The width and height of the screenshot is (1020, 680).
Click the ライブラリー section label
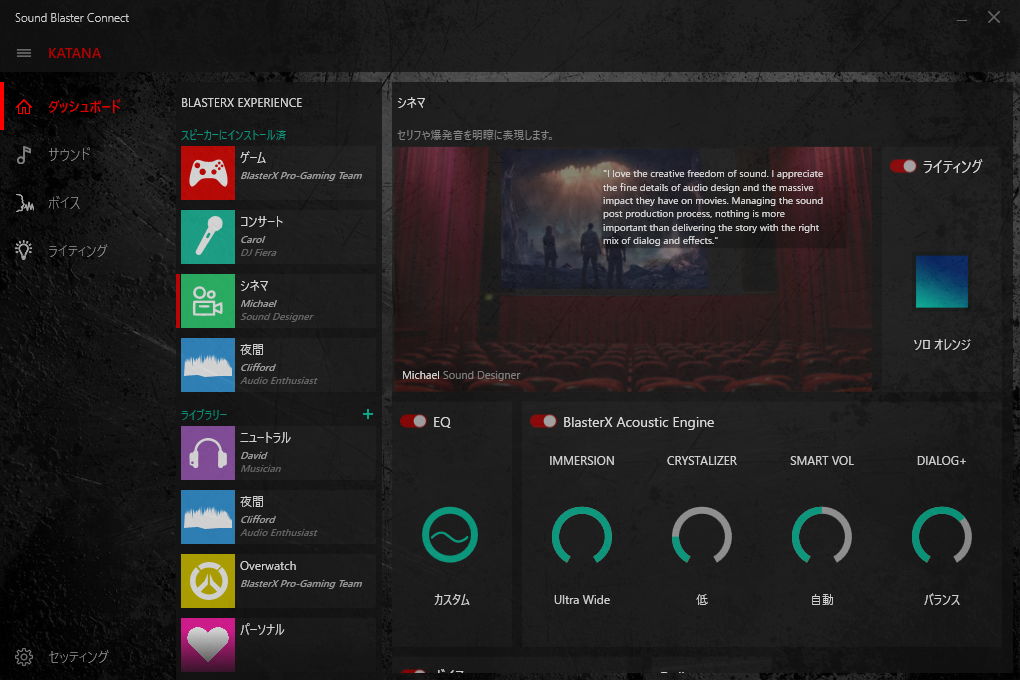(204, 415)
